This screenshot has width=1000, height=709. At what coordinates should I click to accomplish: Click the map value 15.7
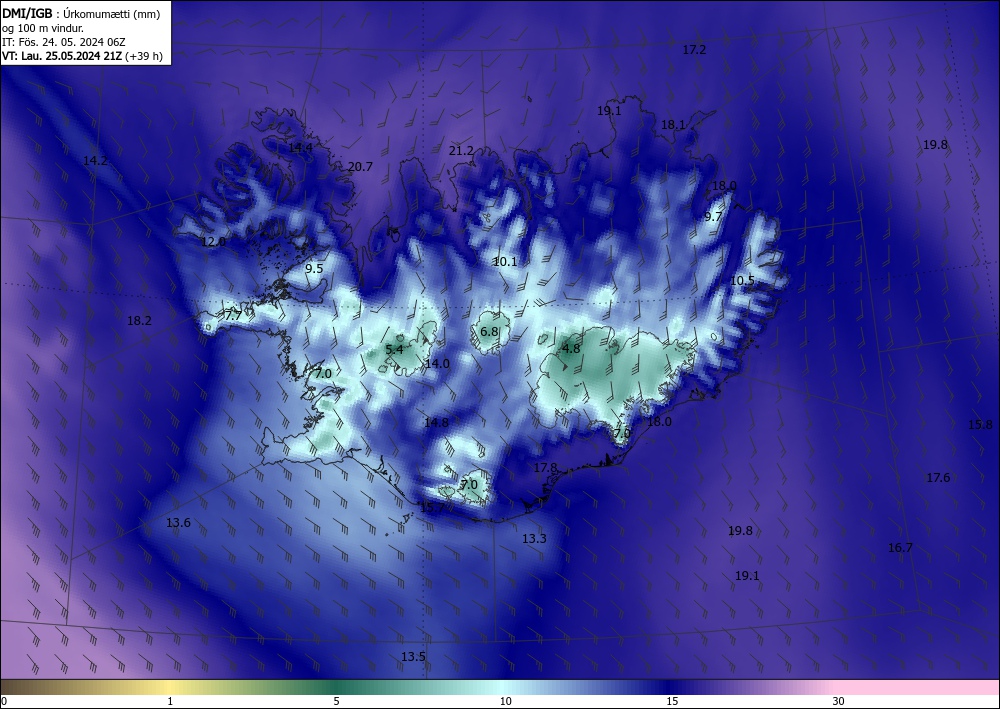(x=432, y=508)
